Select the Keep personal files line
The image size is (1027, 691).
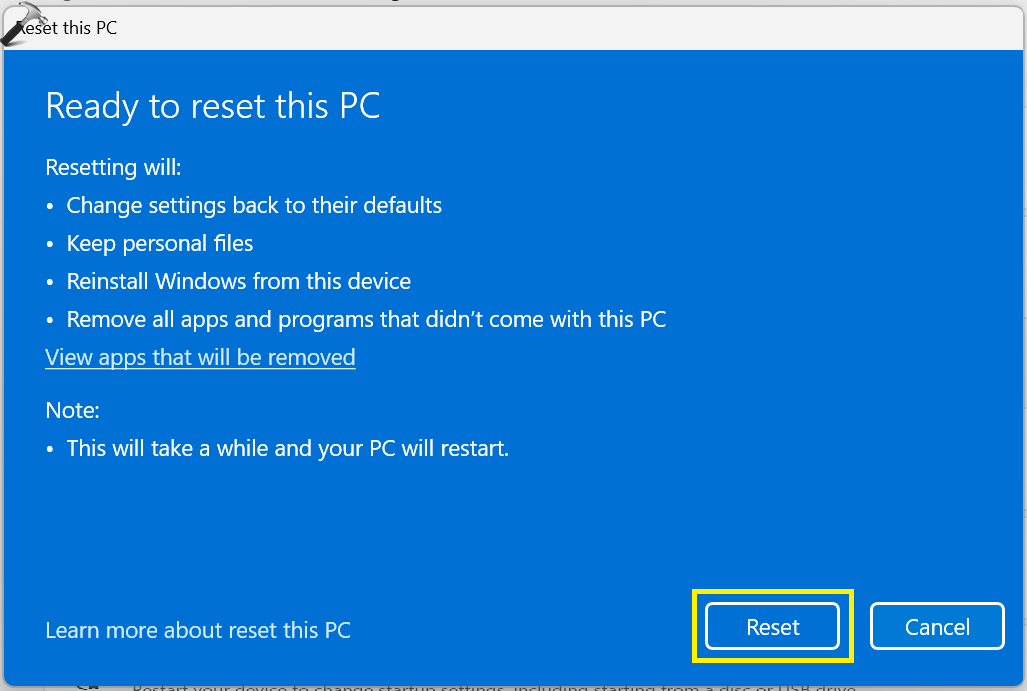(x=160, y=244)
